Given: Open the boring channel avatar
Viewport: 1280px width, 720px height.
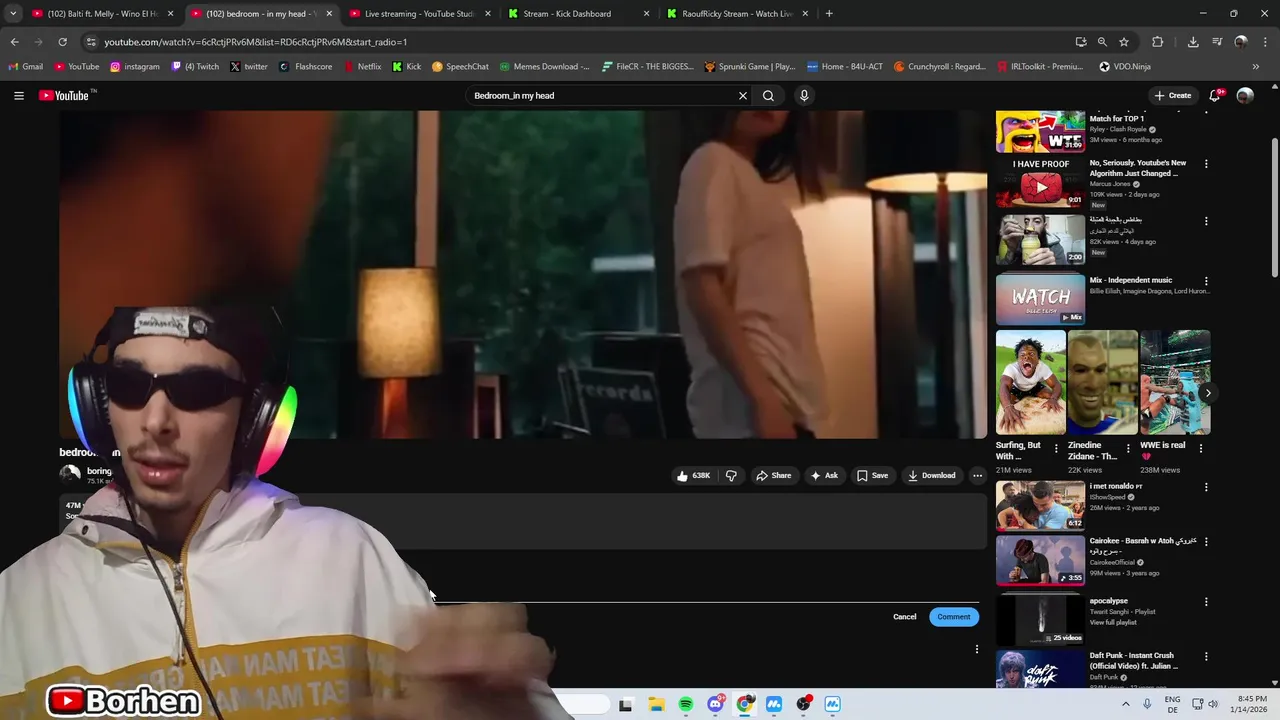Looking at the screenshot, I should (x=70, y=475).
